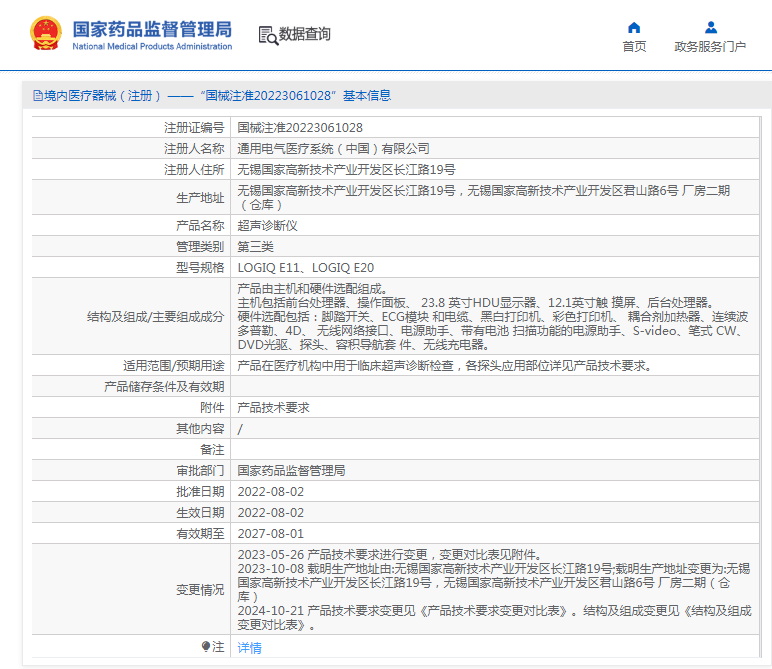The width and height of the screenshot is (772, 669).
Task: Open the 详情 link
Action: point(249,648)
